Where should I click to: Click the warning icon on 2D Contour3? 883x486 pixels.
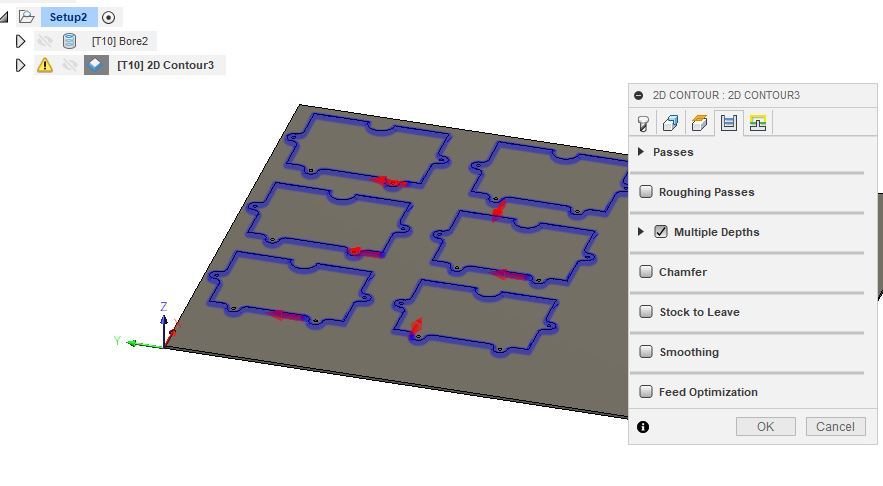(x=45, y=65)
